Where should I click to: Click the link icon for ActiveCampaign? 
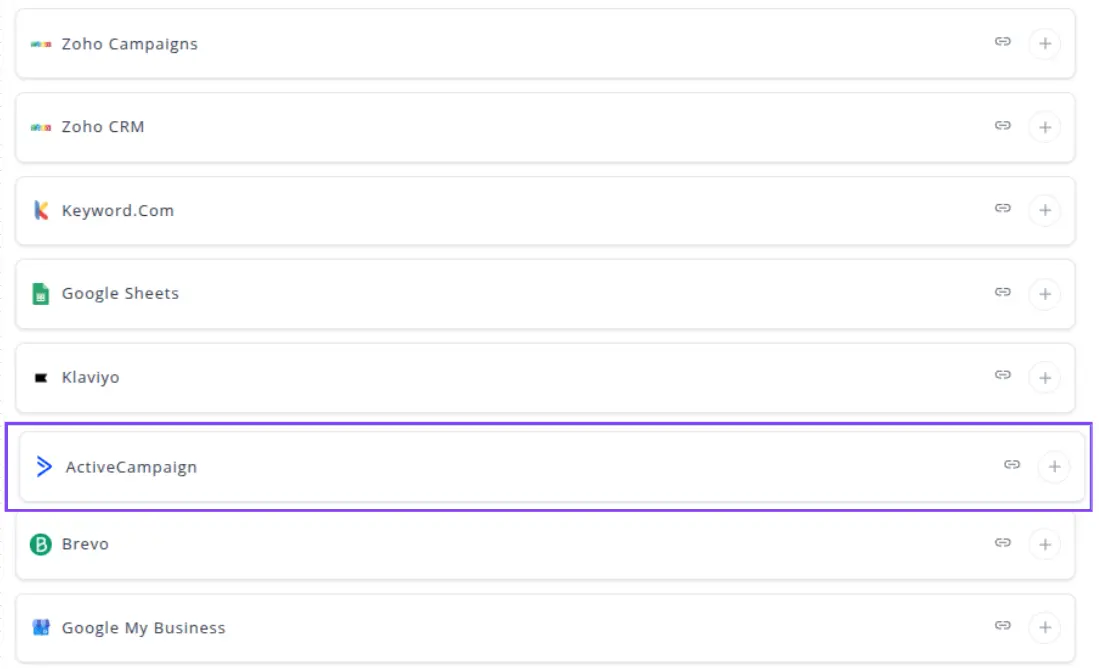tap(1012, 464)
